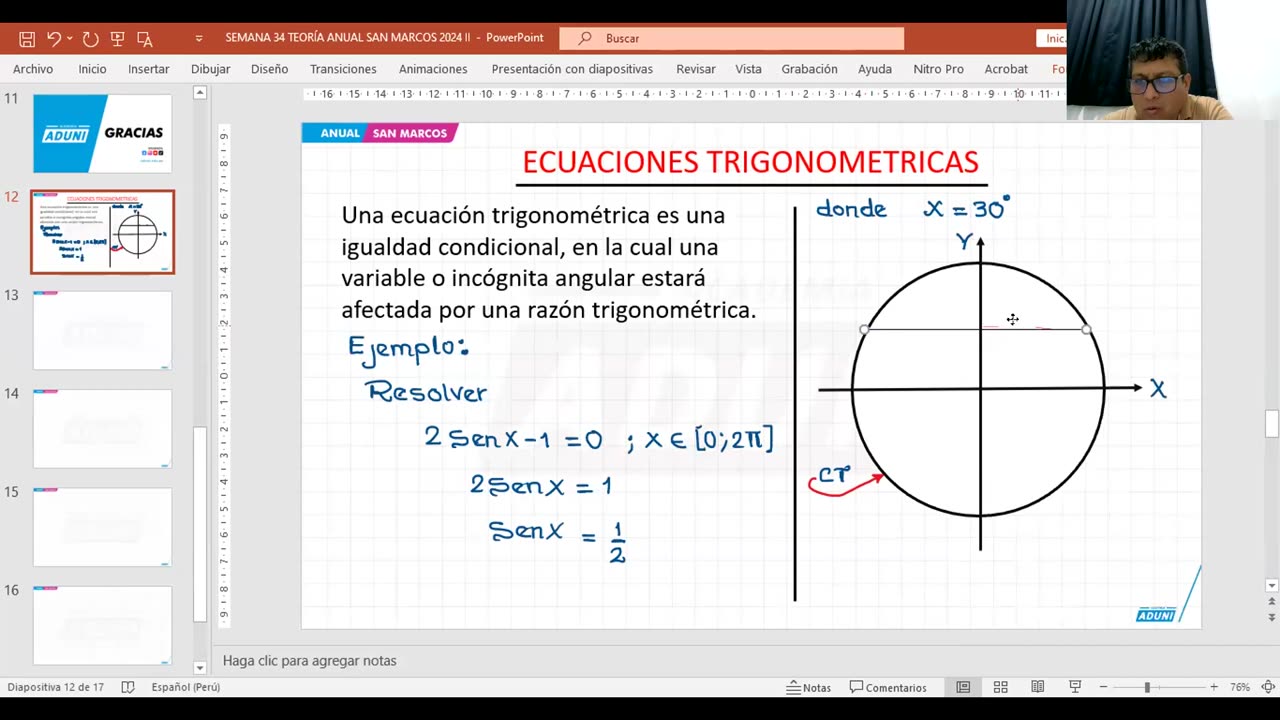Click thumbnail pane scroll down arrow
The image size is (1280, 720).
200,667
